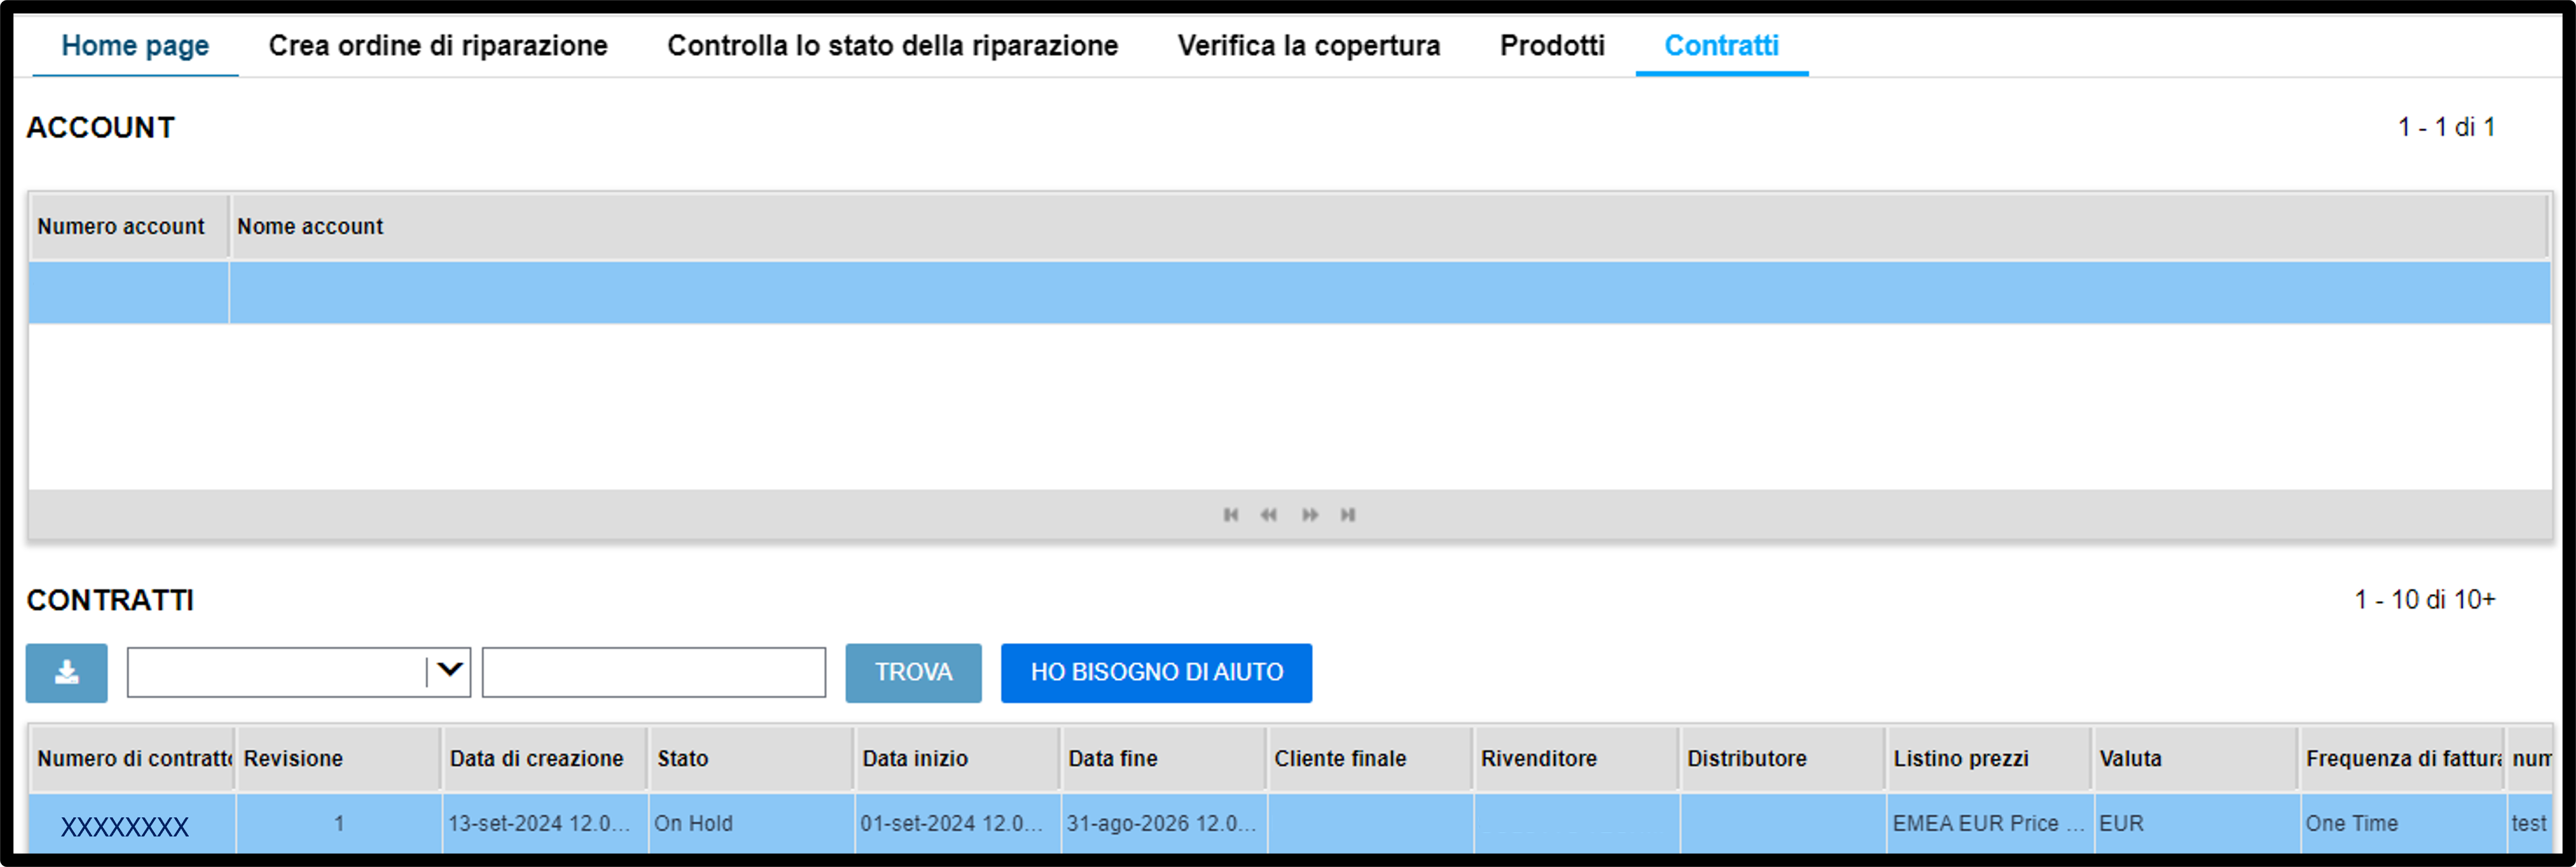Go to next page of account list
The width and height of the screenshot is (2576, 867).
pyautogui.click(x=1309, y=515)
